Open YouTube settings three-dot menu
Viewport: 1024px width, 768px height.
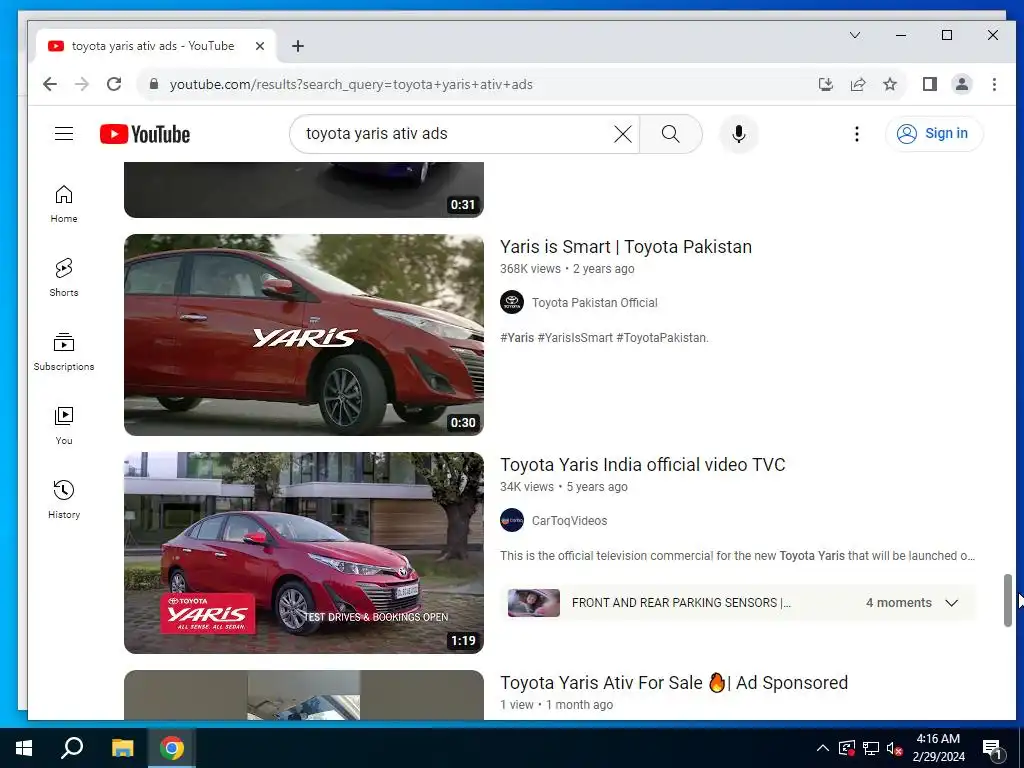(857, 134)
